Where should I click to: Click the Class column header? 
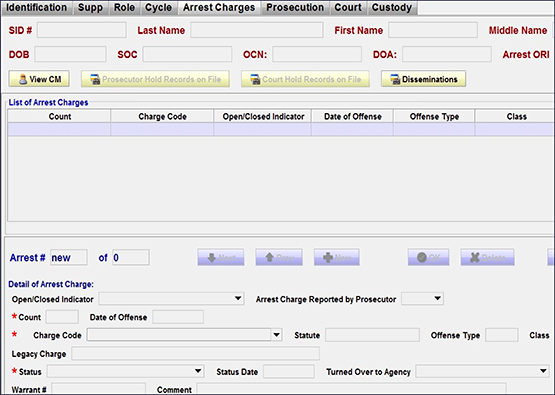[515, 116]
